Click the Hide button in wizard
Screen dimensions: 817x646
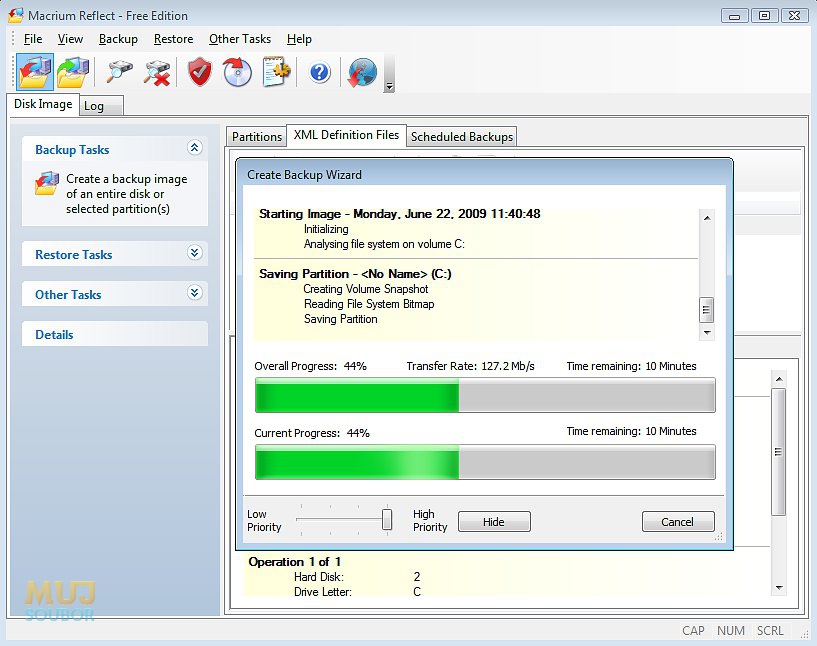pyautogui.click(x=494, y=521)
